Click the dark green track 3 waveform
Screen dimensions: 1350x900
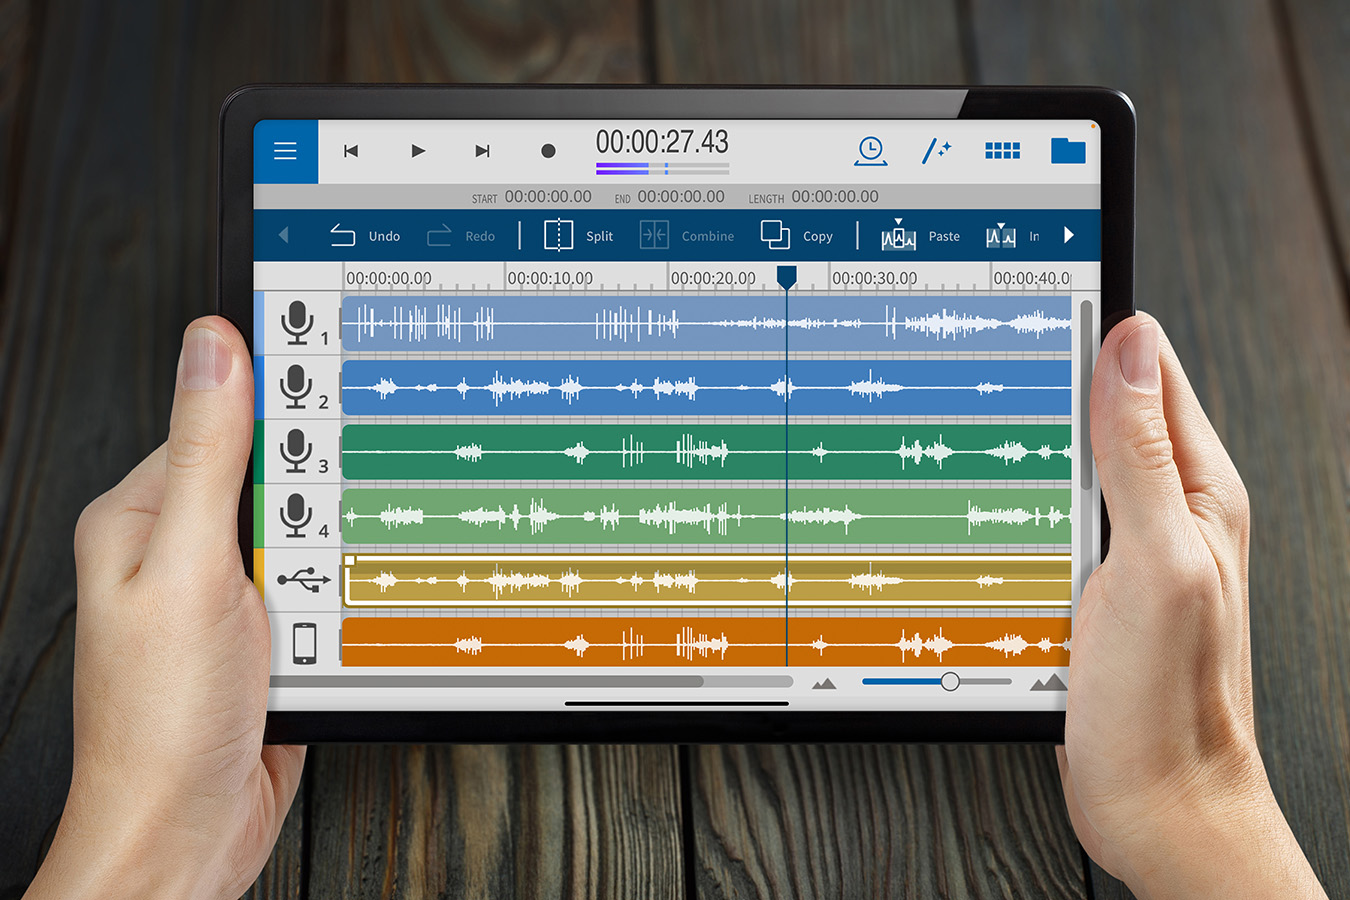707,452
